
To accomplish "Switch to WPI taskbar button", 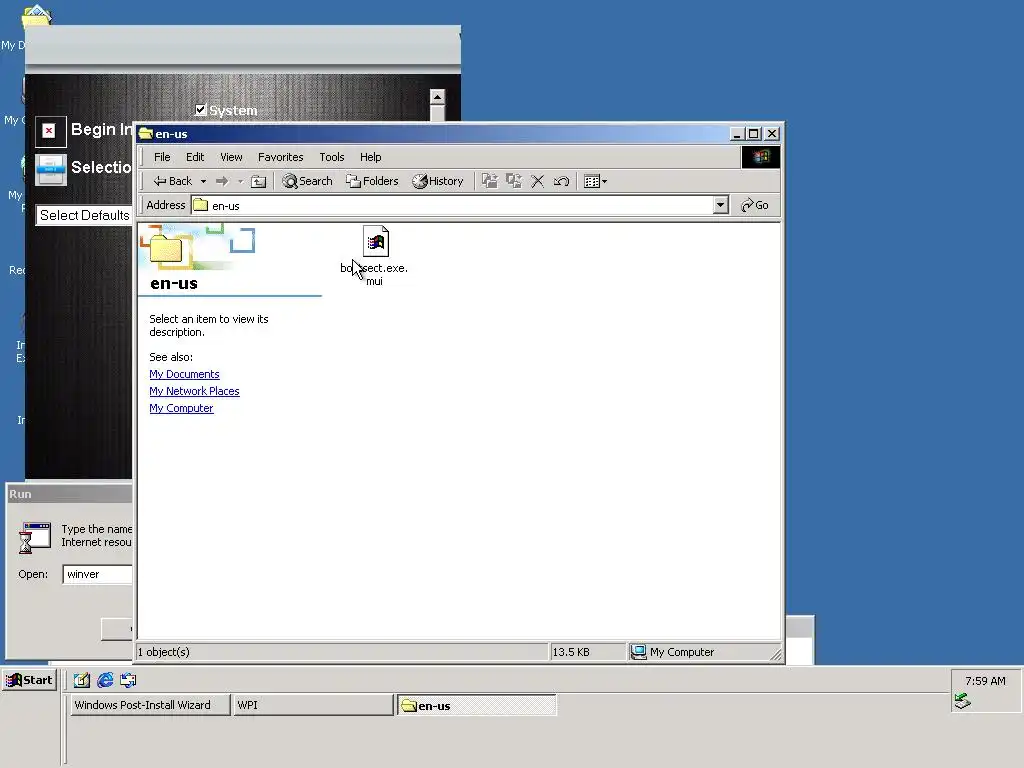I will pos(313,705).
